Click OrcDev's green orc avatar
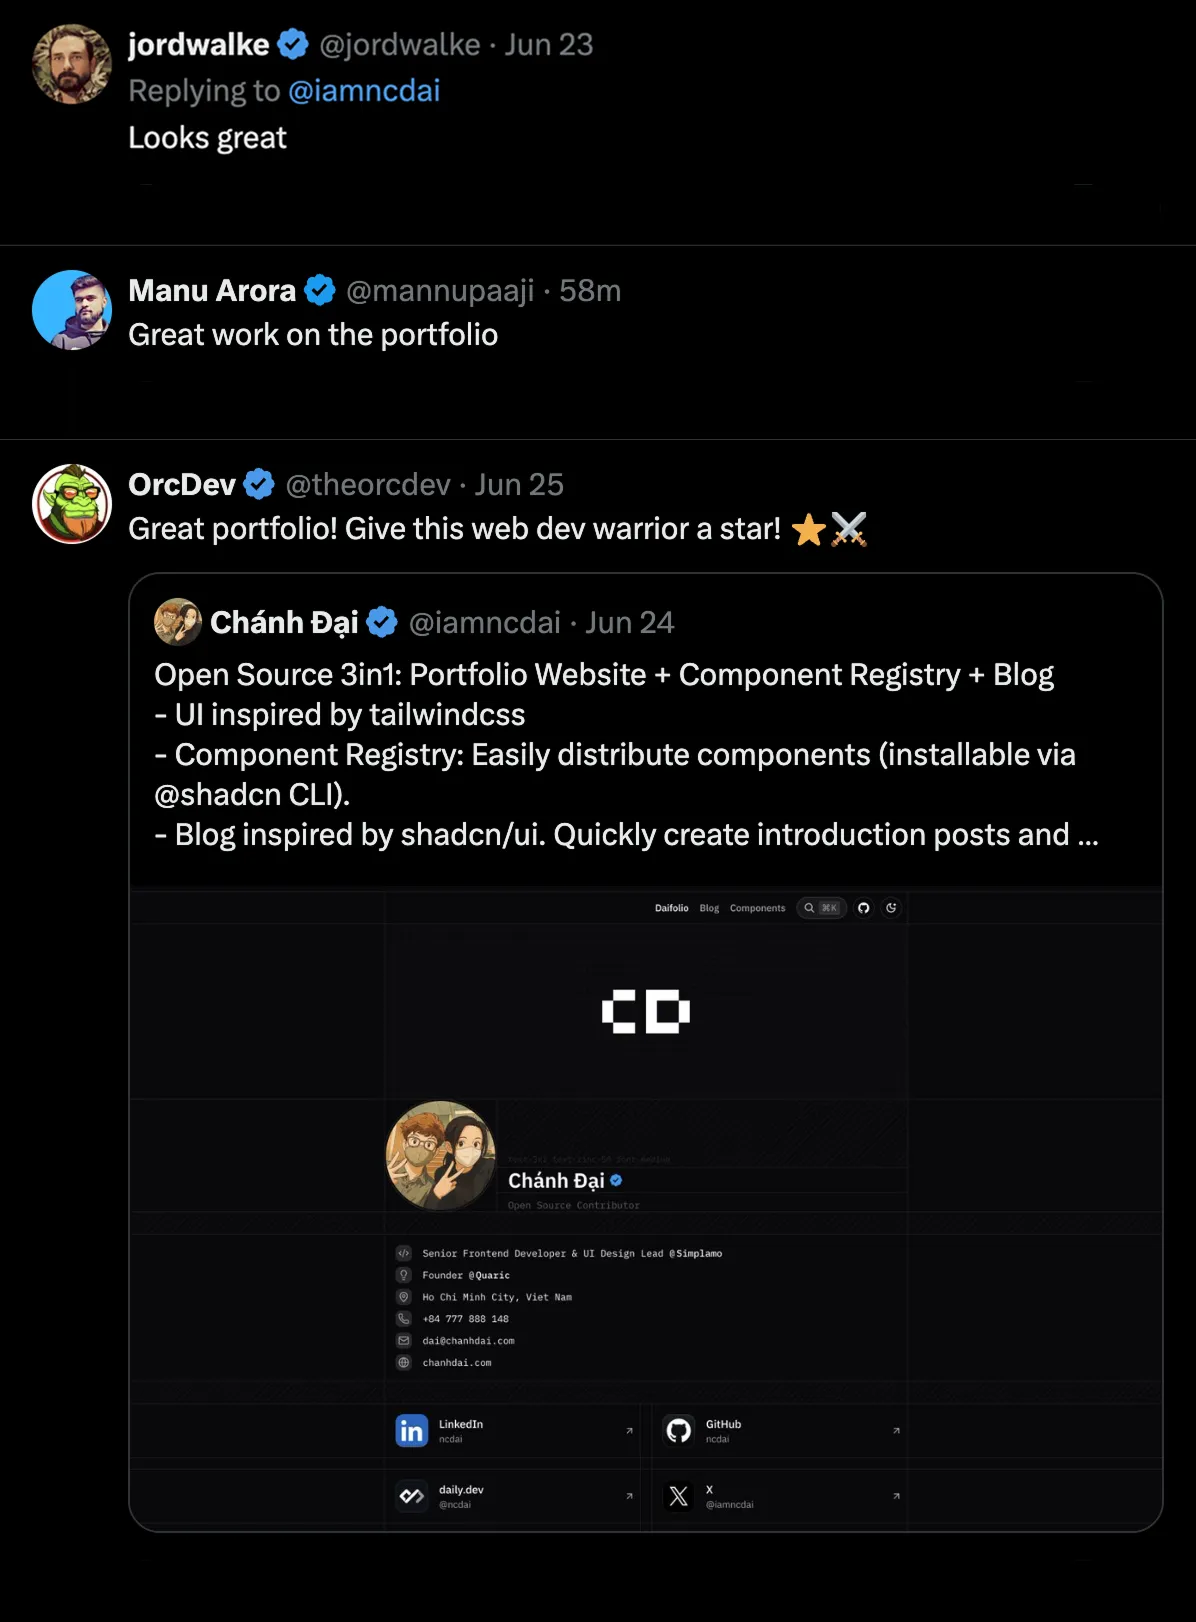The width and height of the screenshot is (1196, 1622). point(72,504)
